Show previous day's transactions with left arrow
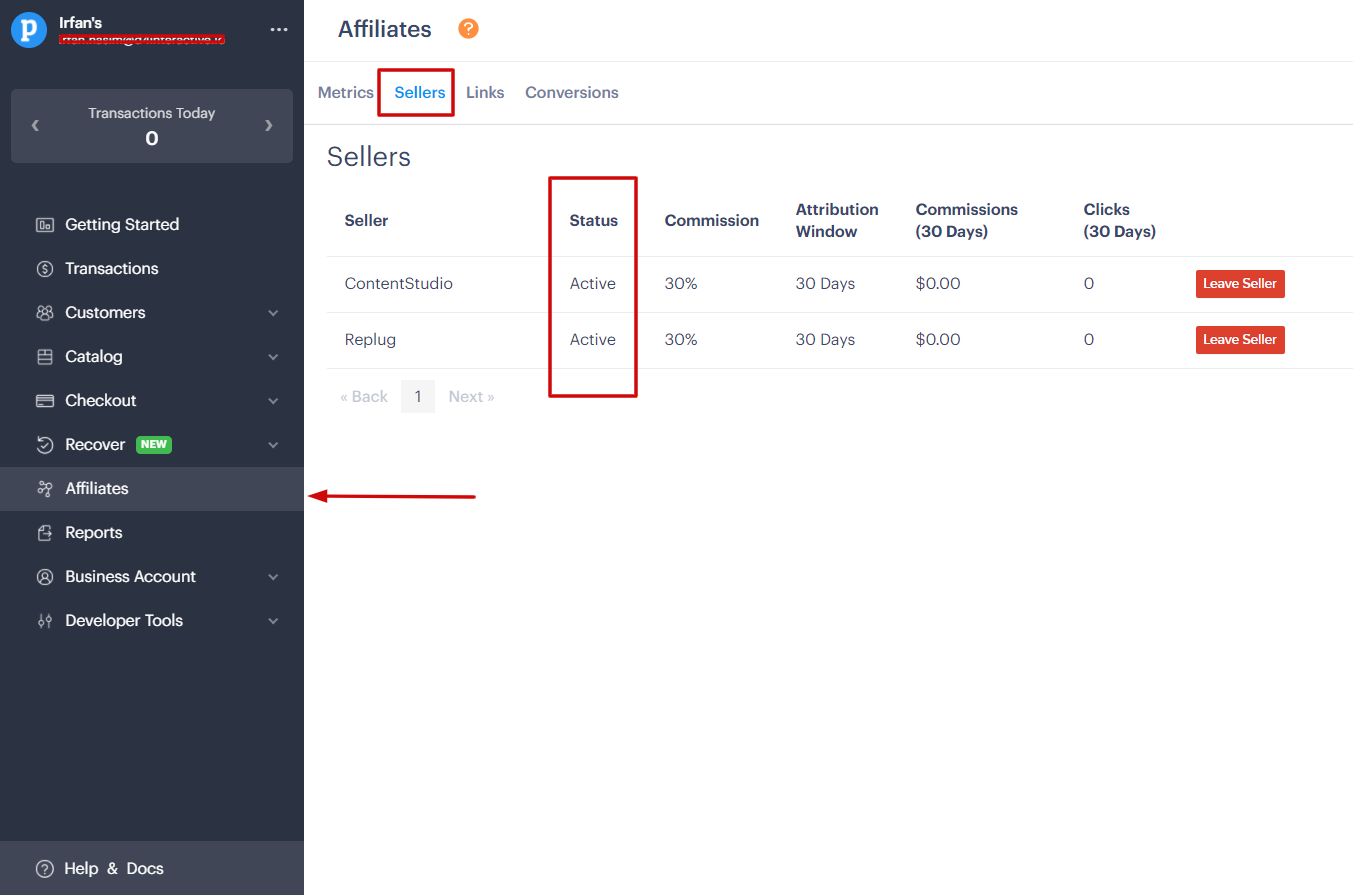This screenshot has height=895, width=1353. pos(36,126)
